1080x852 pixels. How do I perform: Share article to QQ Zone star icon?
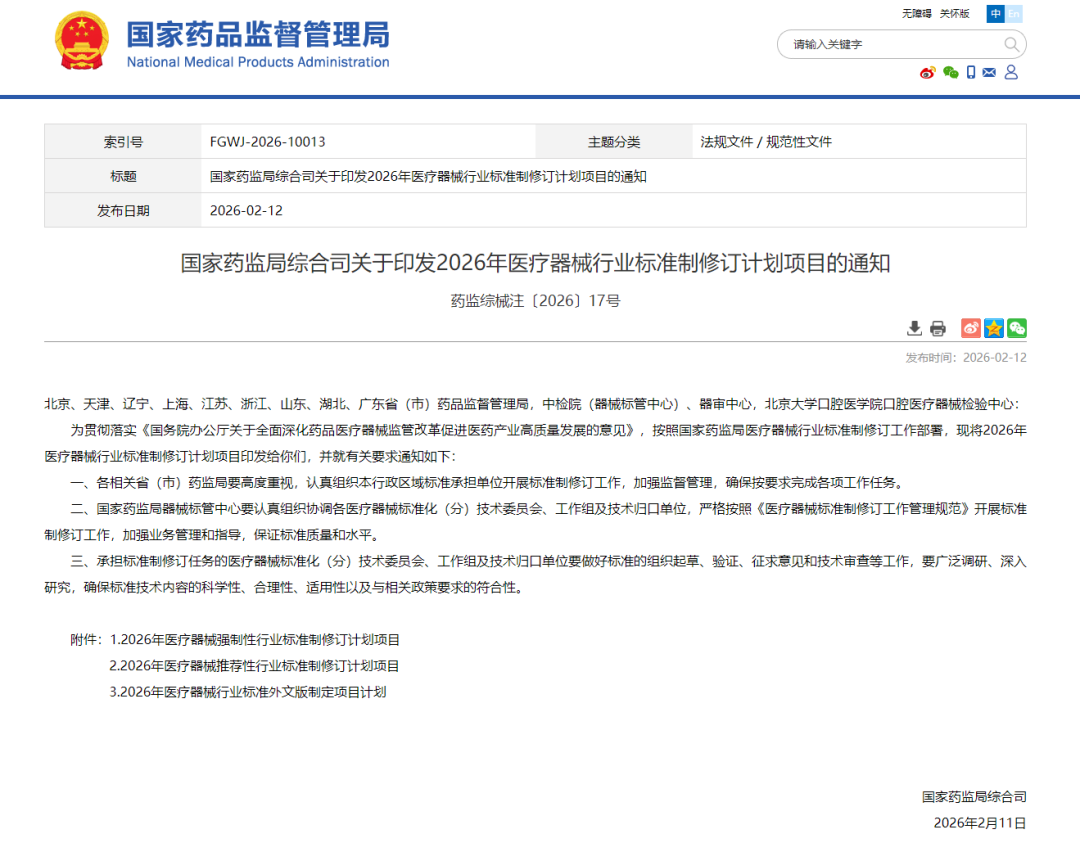pos(994,329)
